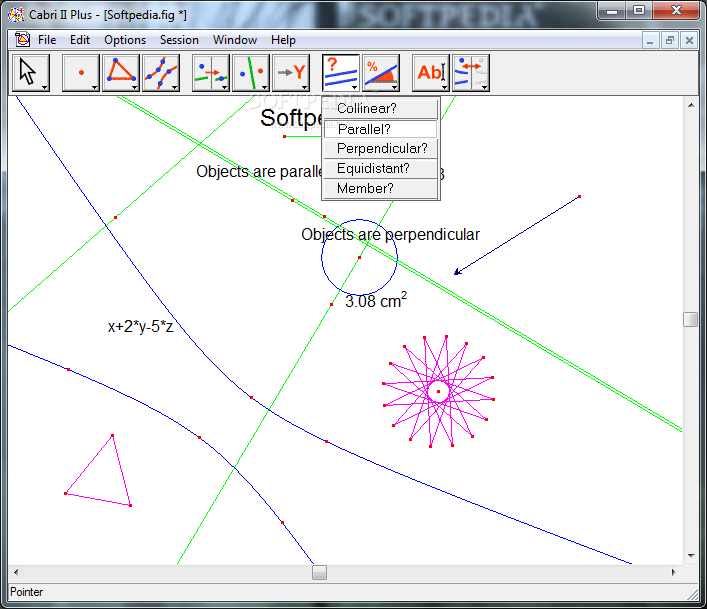
Task: Select the Transformations reflection tool icon
Action: point(251,73)
